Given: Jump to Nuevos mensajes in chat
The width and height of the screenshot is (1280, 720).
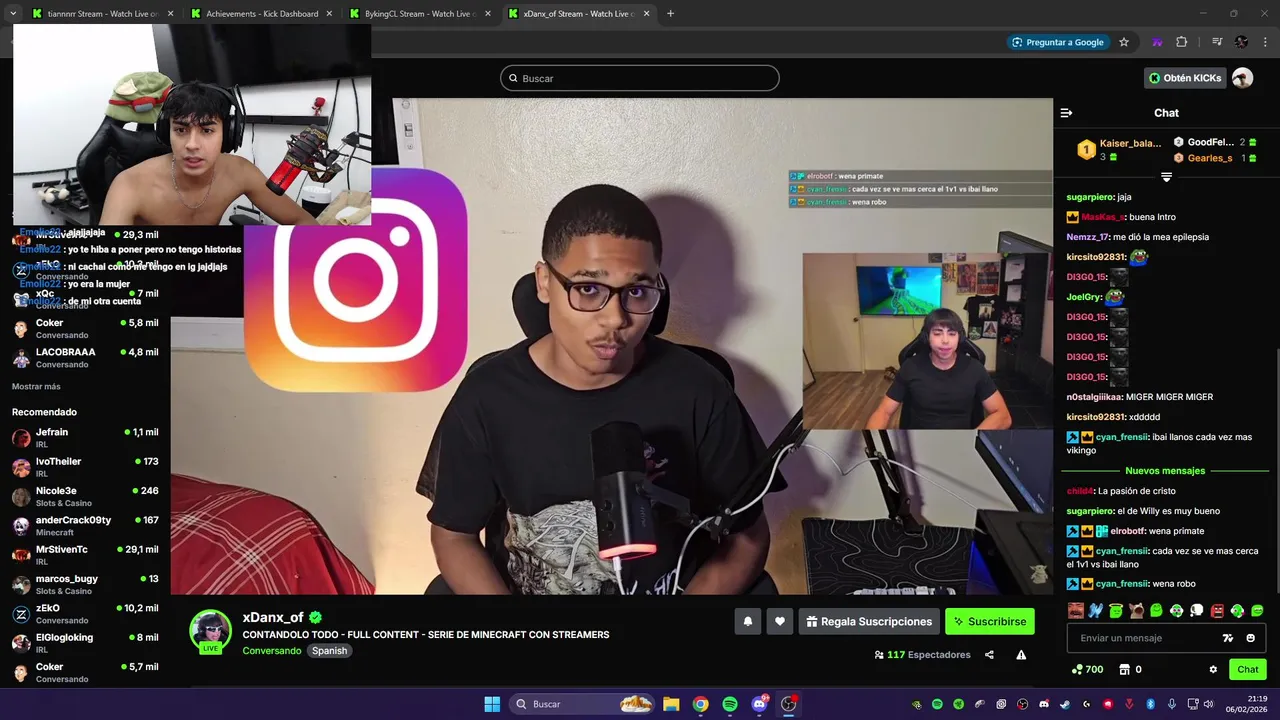Looking at the screenshot, I should (1165, 471).
